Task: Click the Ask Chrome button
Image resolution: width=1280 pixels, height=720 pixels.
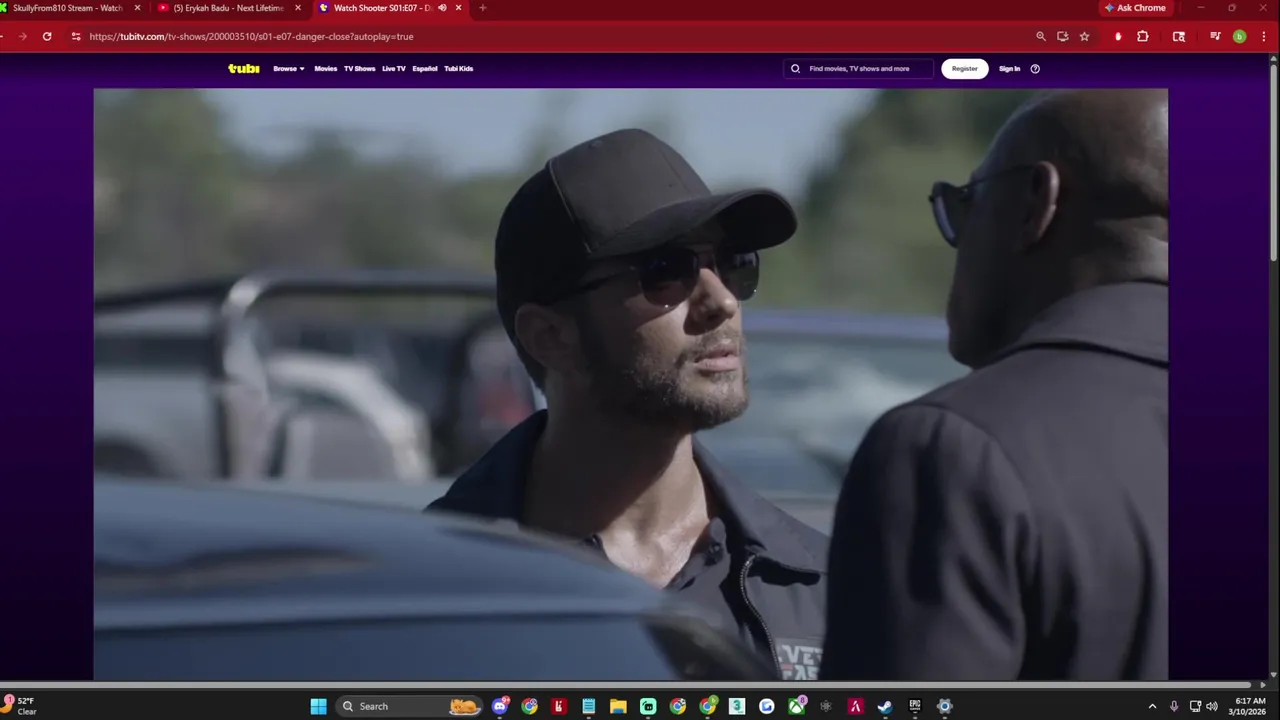Action: coord(1135,8)
